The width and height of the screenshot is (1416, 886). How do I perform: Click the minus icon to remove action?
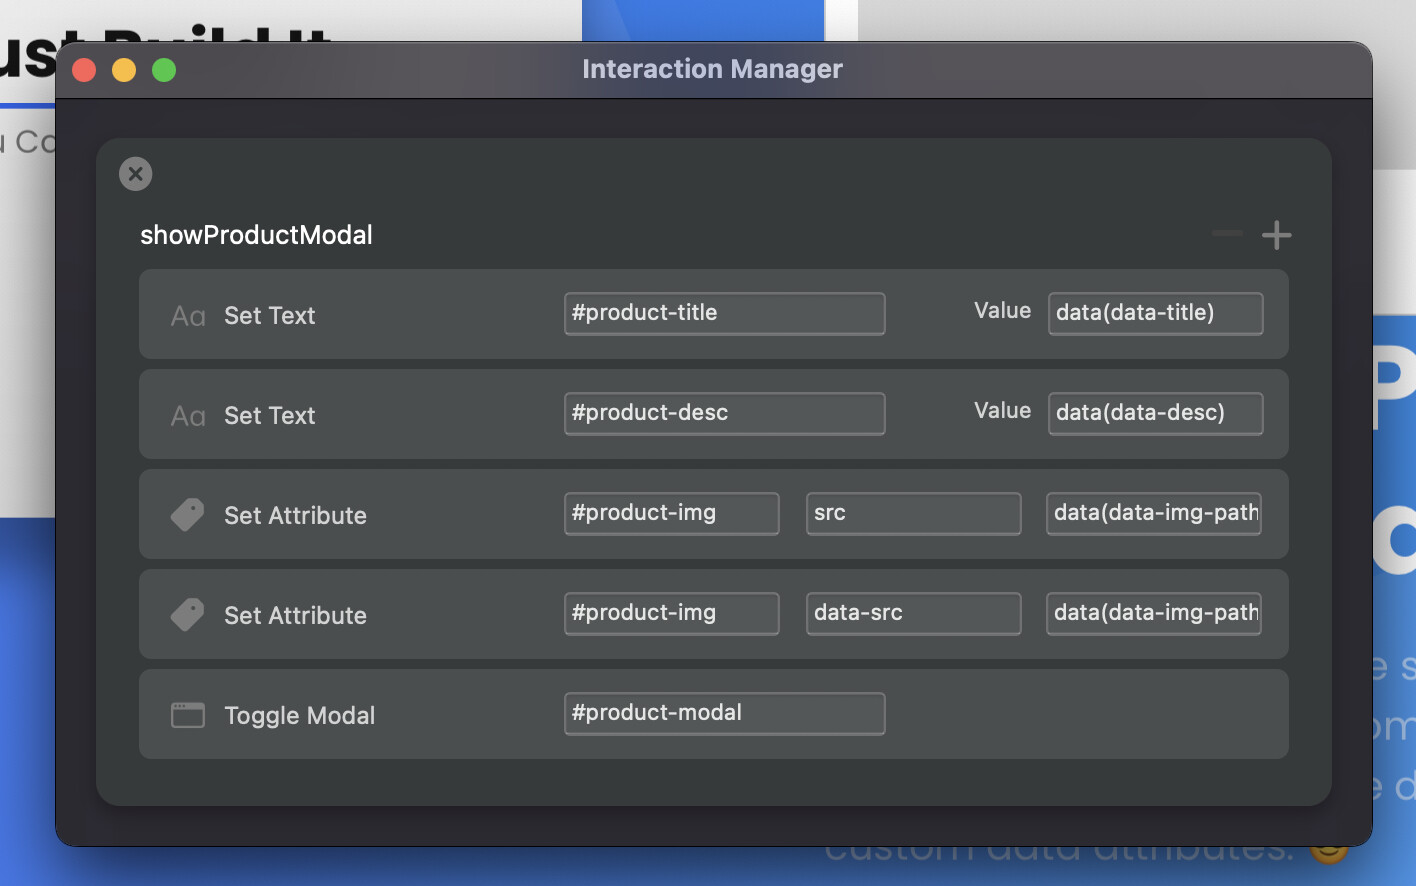[x=1227, y=234]
